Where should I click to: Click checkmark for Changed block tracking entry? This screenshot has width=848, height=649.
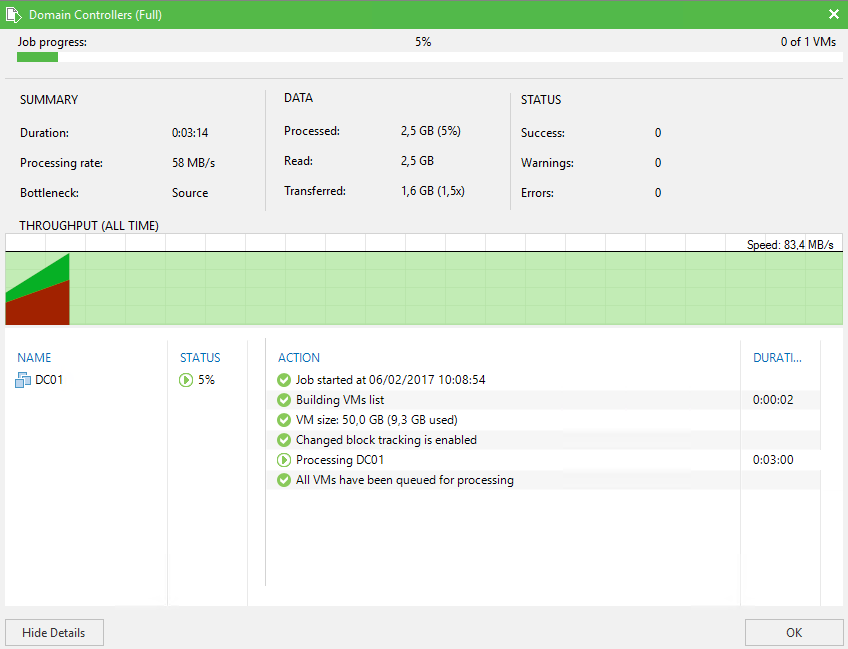tap(284, 440)
